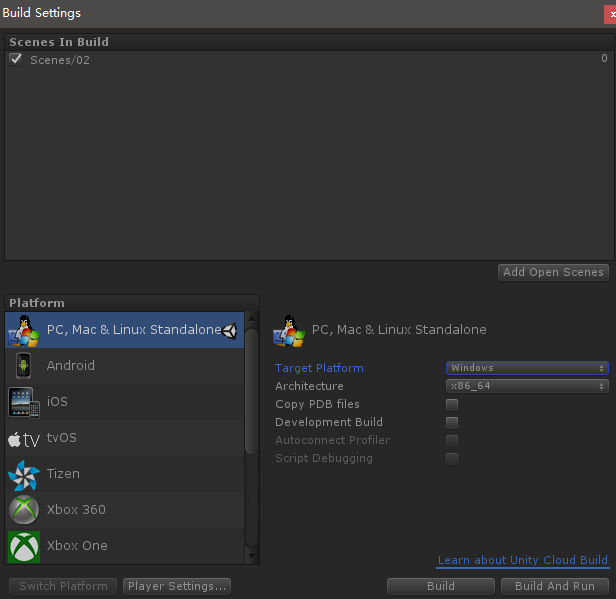Click the Target Platform label
The width and height of the screenshot is (616, 599).
319,368
